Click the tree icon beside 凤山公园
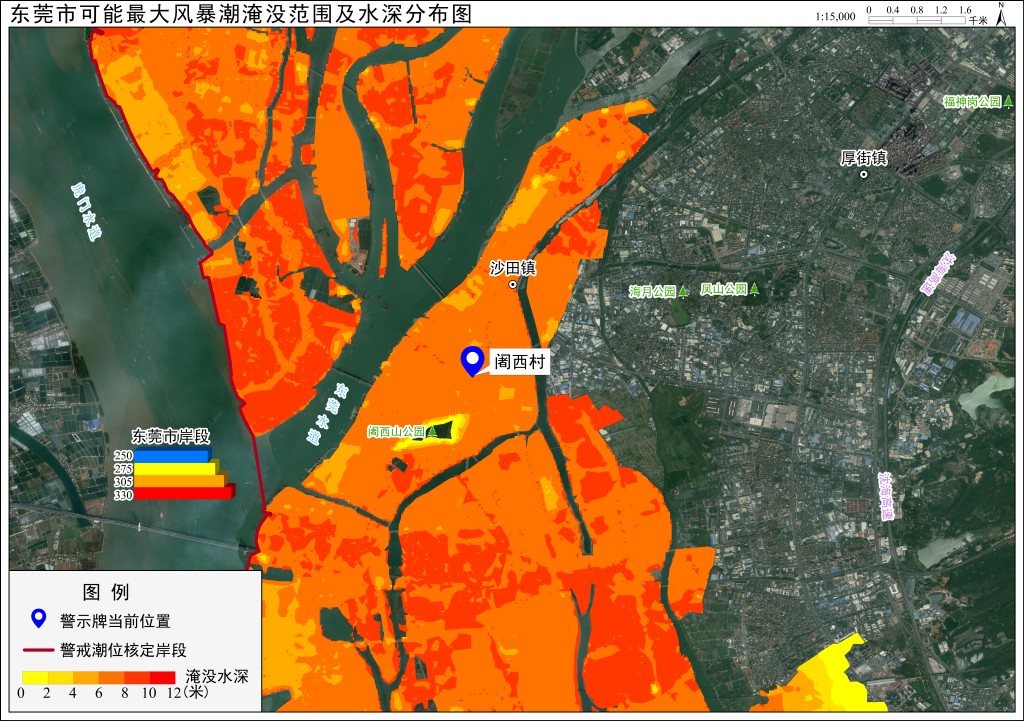This screenshot has height=721, width=1024. click(x=754, y=289)
